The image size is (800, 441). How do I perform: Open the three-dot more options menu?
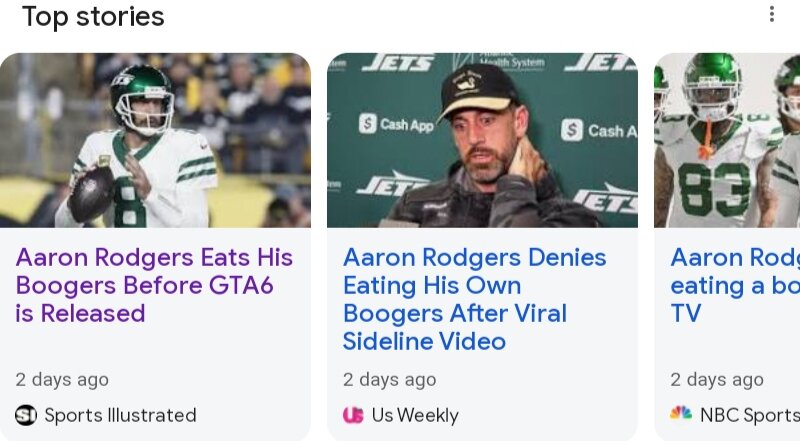click(x=771, y=15)
